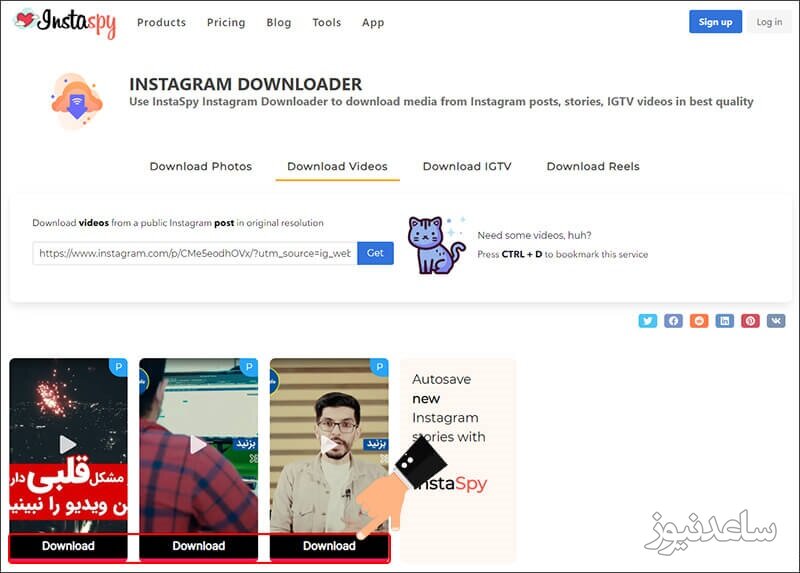Screen dimensions: 800x573
Task: Download the plaid shirt video
Action: pos(198,546)
